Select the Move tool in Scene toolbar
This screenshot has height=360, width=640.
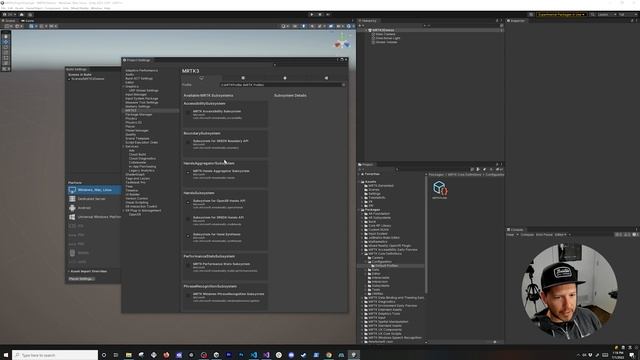pyautogui.click(x=6, y=42)
